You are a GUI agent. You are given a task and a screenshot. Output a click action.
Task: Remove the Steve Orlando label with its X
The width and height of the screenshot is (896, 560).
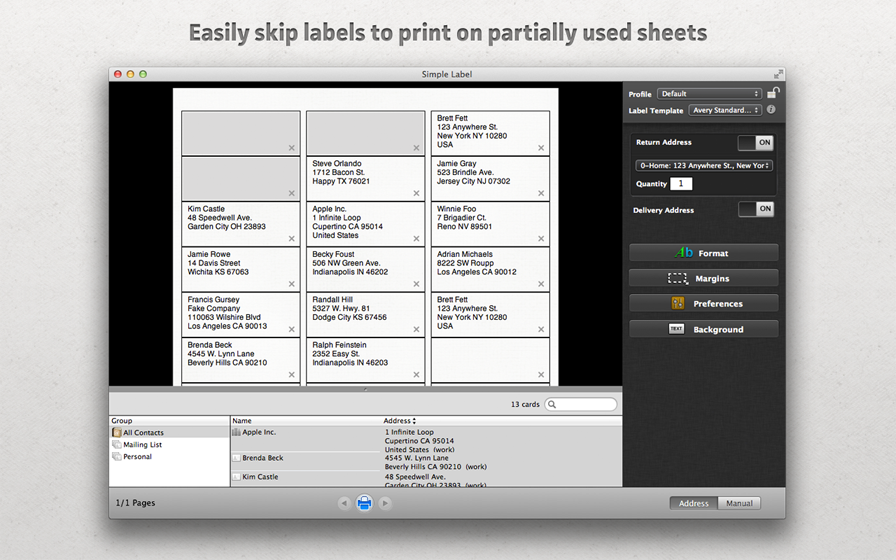click(417, 193)
